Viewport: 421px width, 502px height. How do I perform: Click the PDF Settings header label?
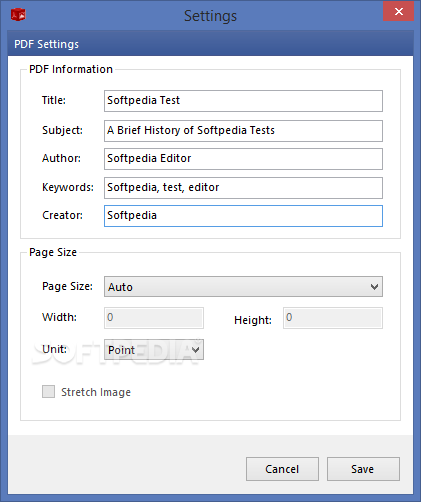46,44
